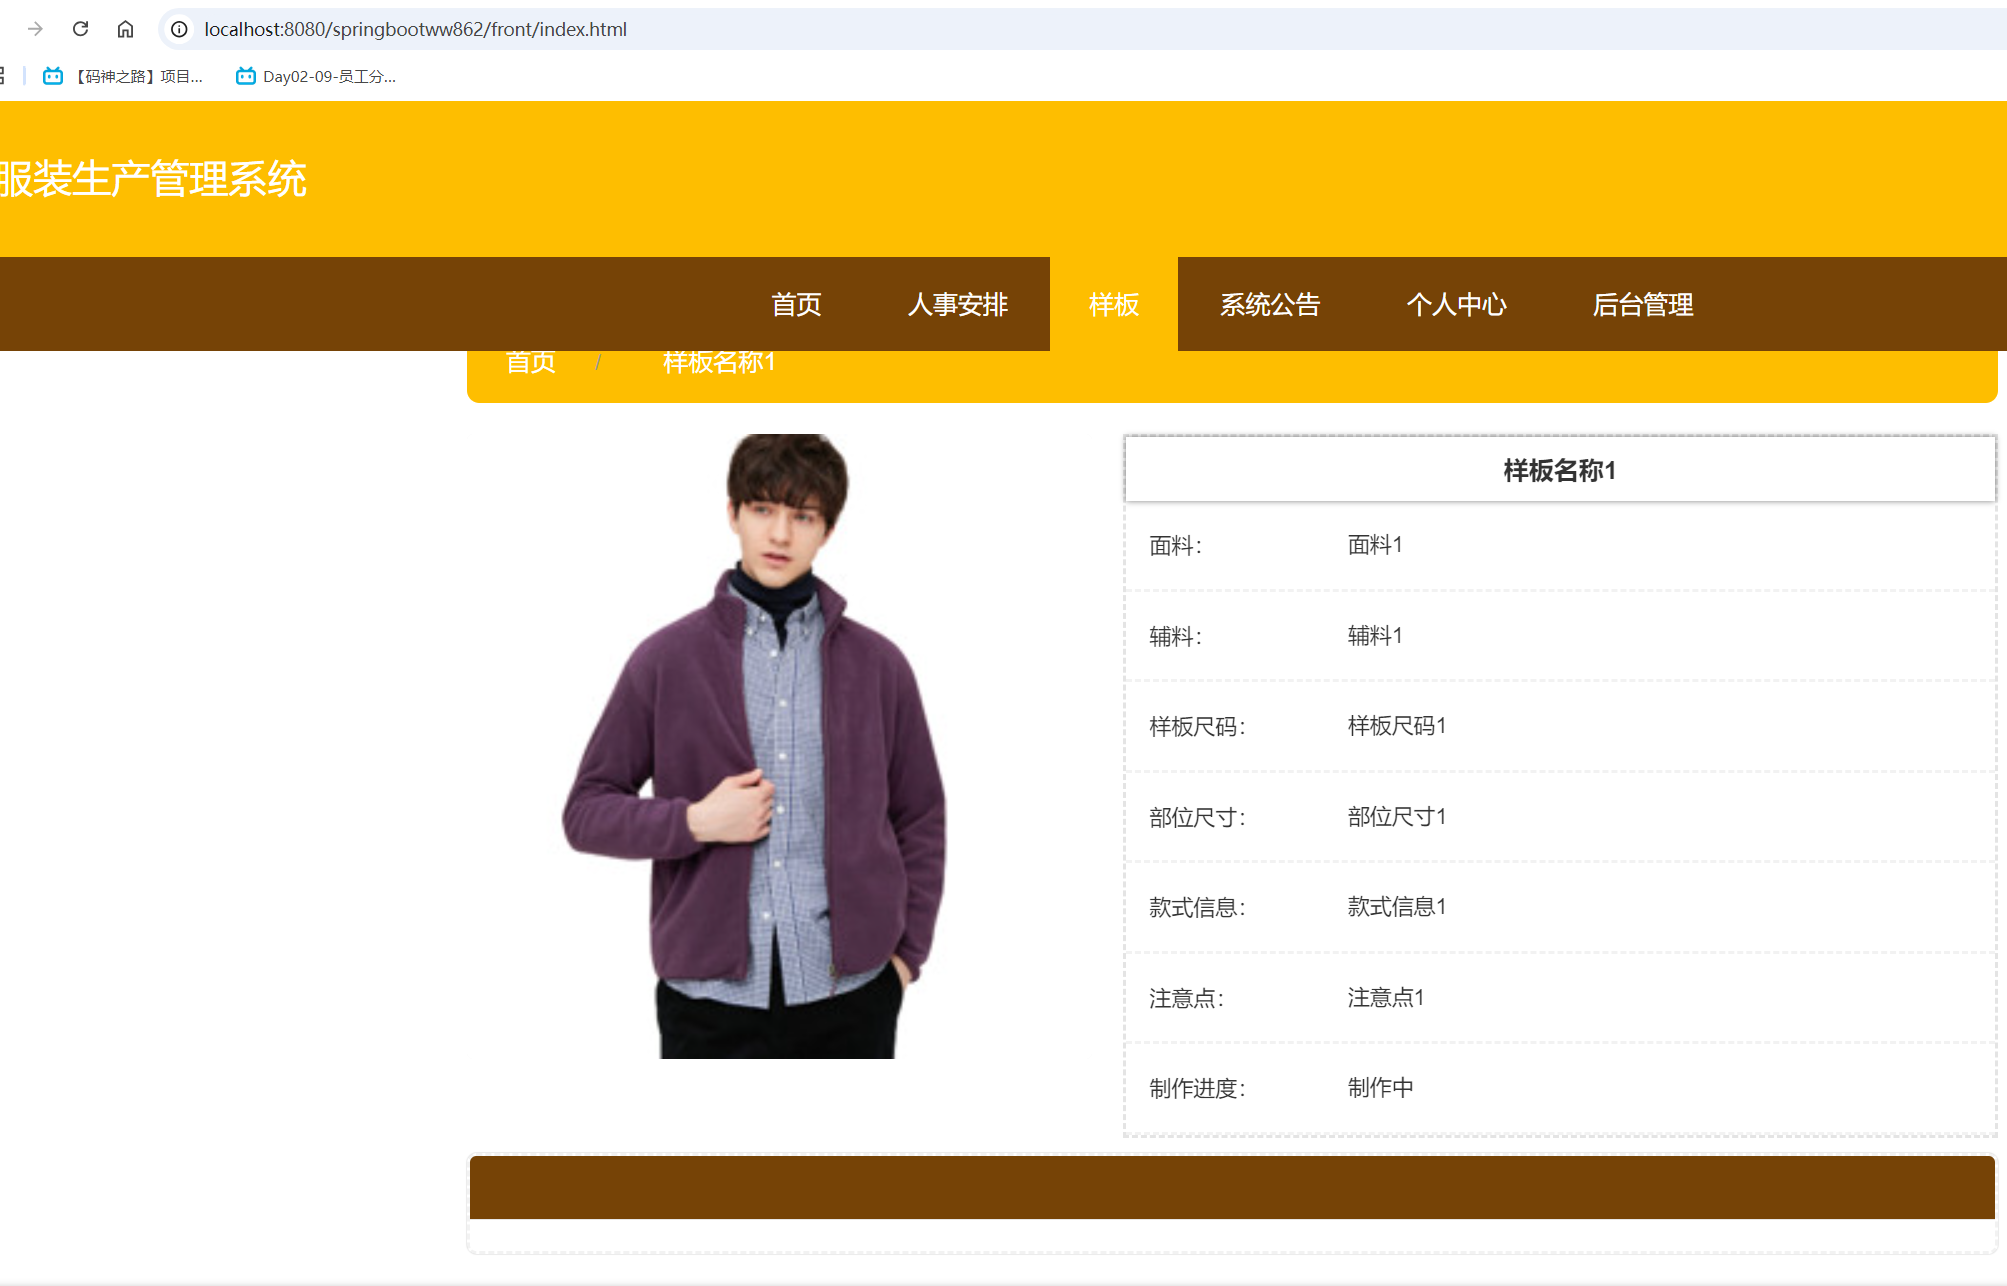Click the 注意点1 value
Image resolution: width=2007 pixels, height=1286 pixels.
pos(1386,998)
